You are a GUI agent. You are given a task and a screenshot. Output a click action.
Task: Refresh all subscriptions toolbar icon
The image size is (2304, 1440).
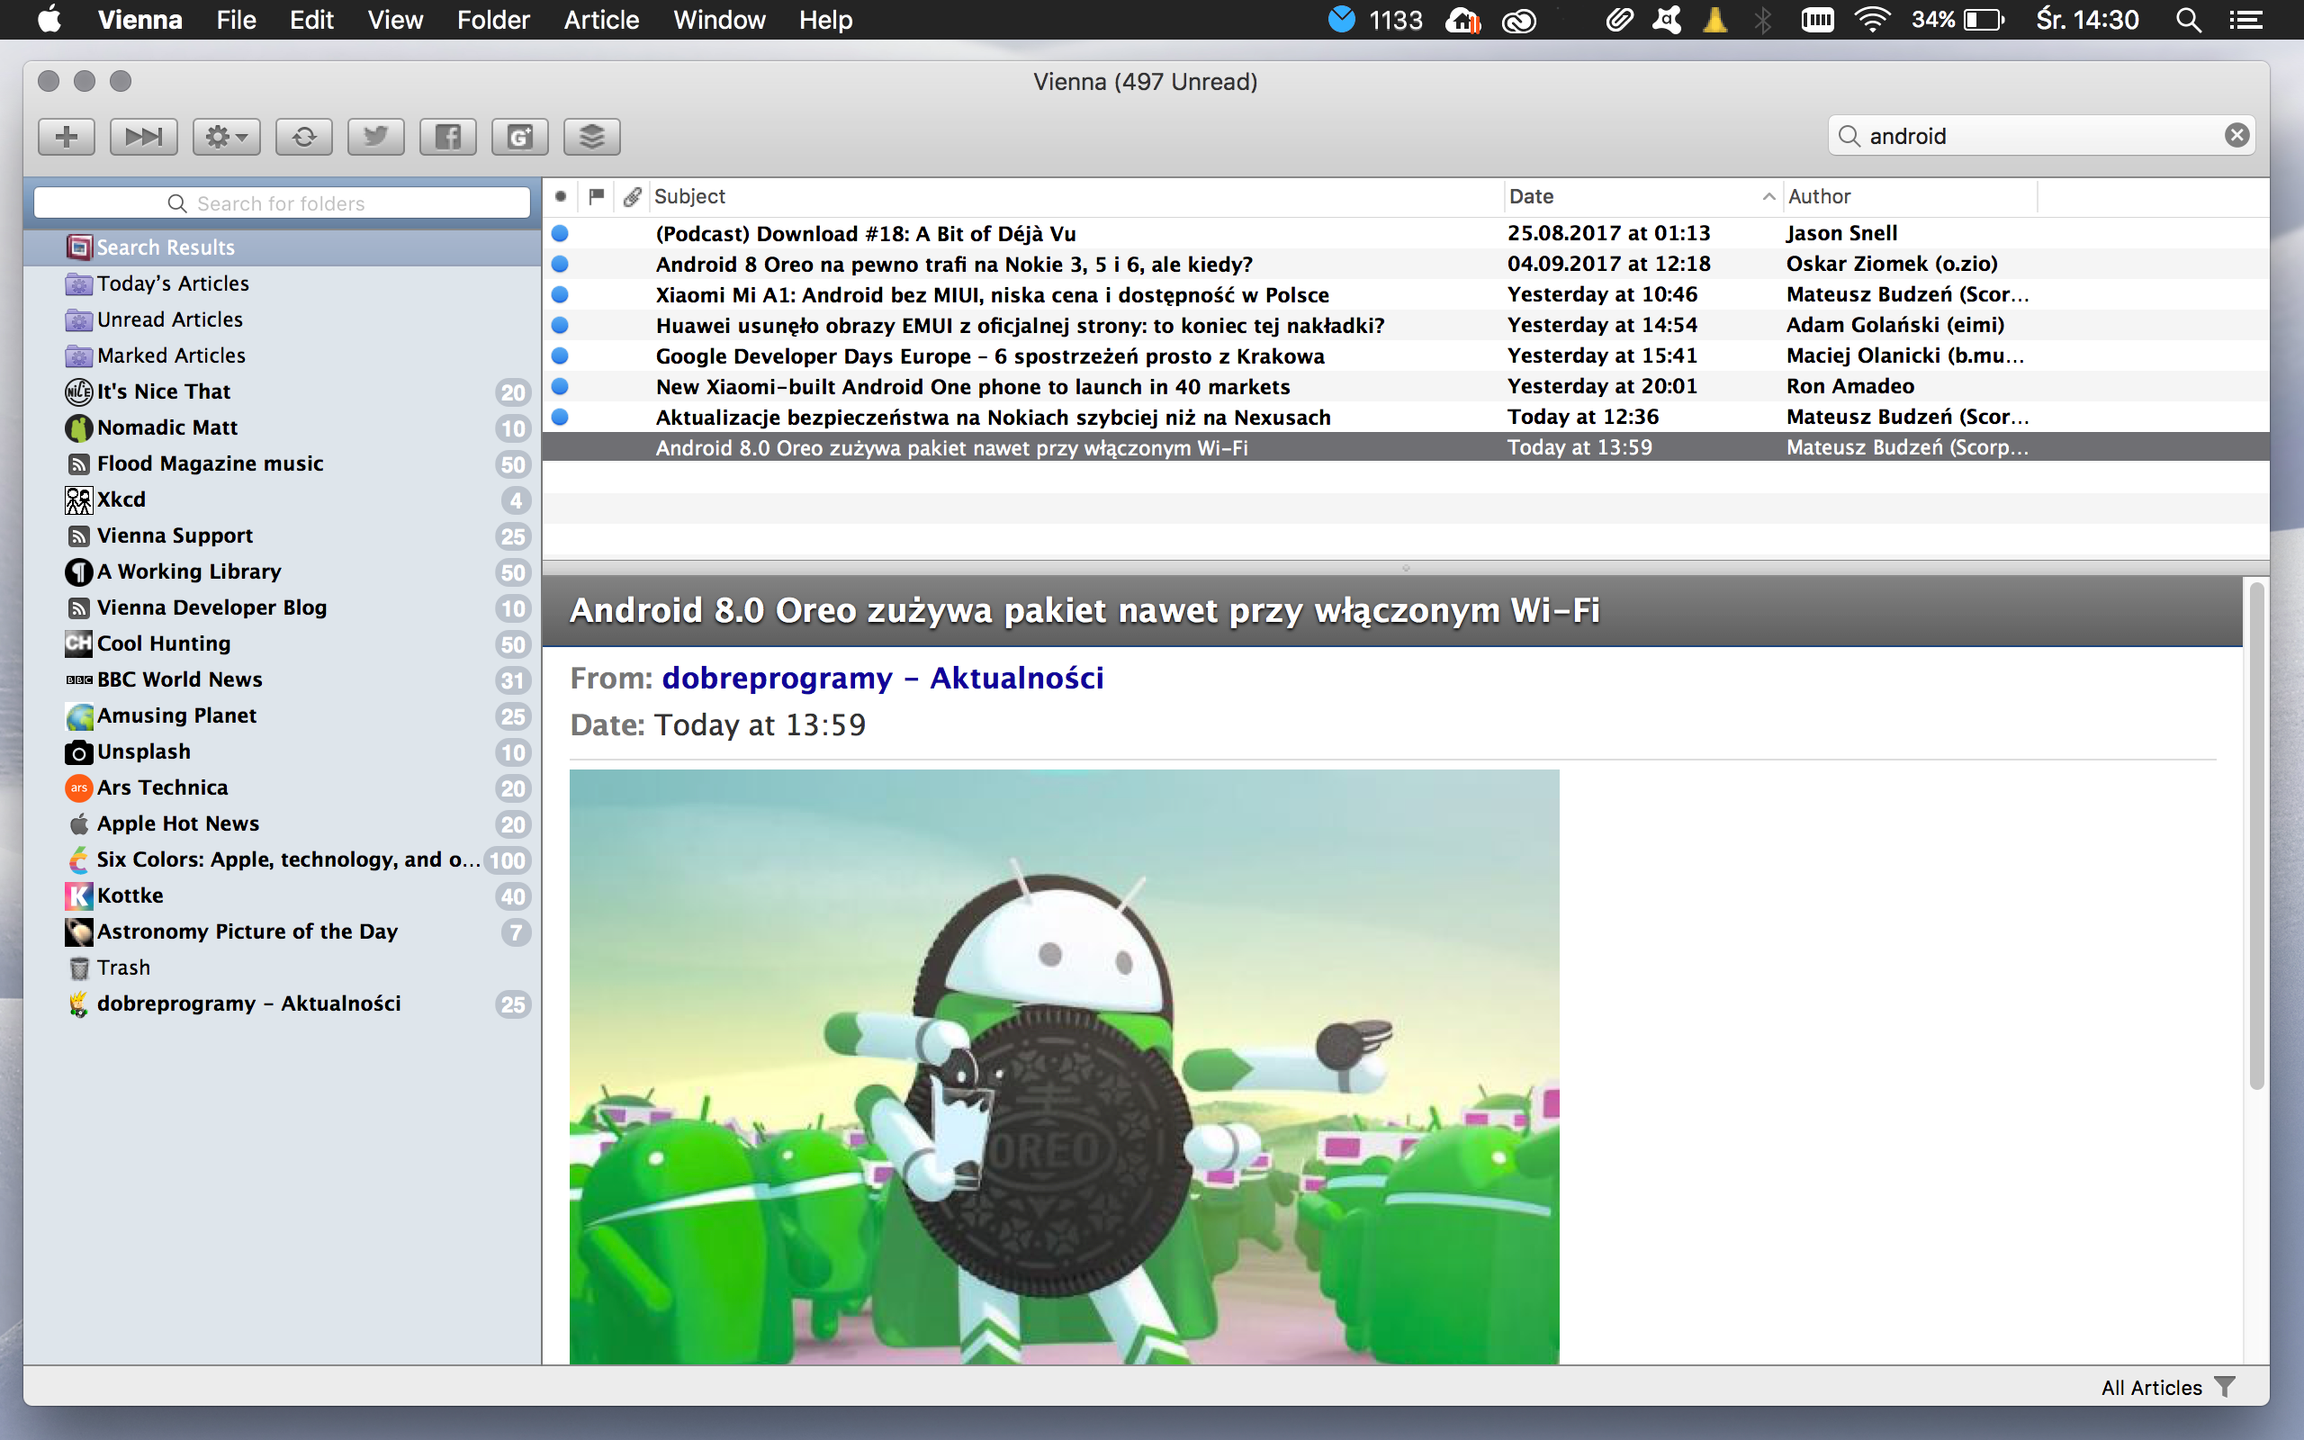[x=304, y=136]
